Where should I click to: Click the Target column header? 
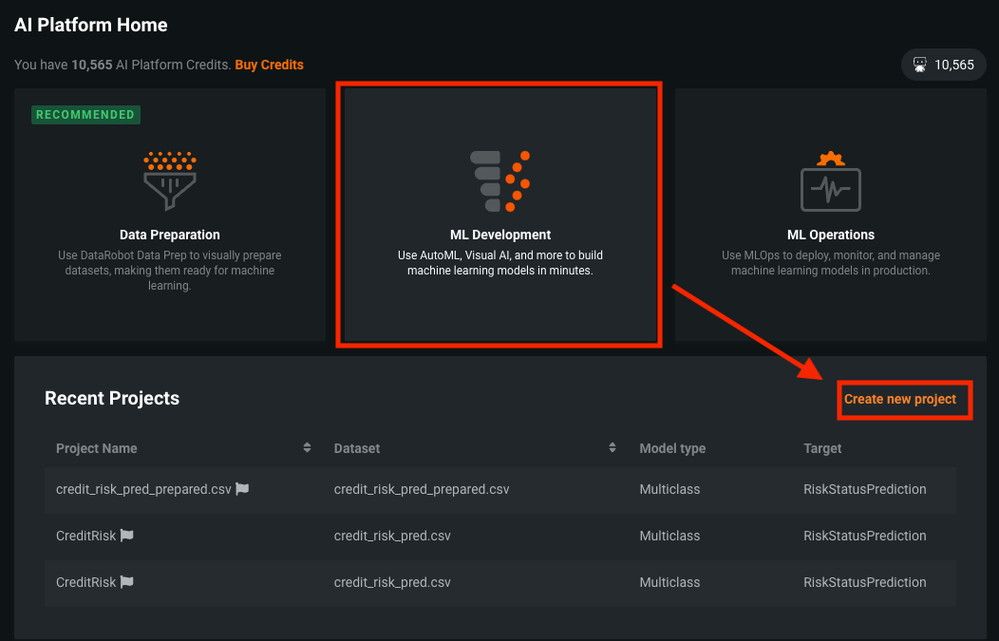click(x=822, y=449)
